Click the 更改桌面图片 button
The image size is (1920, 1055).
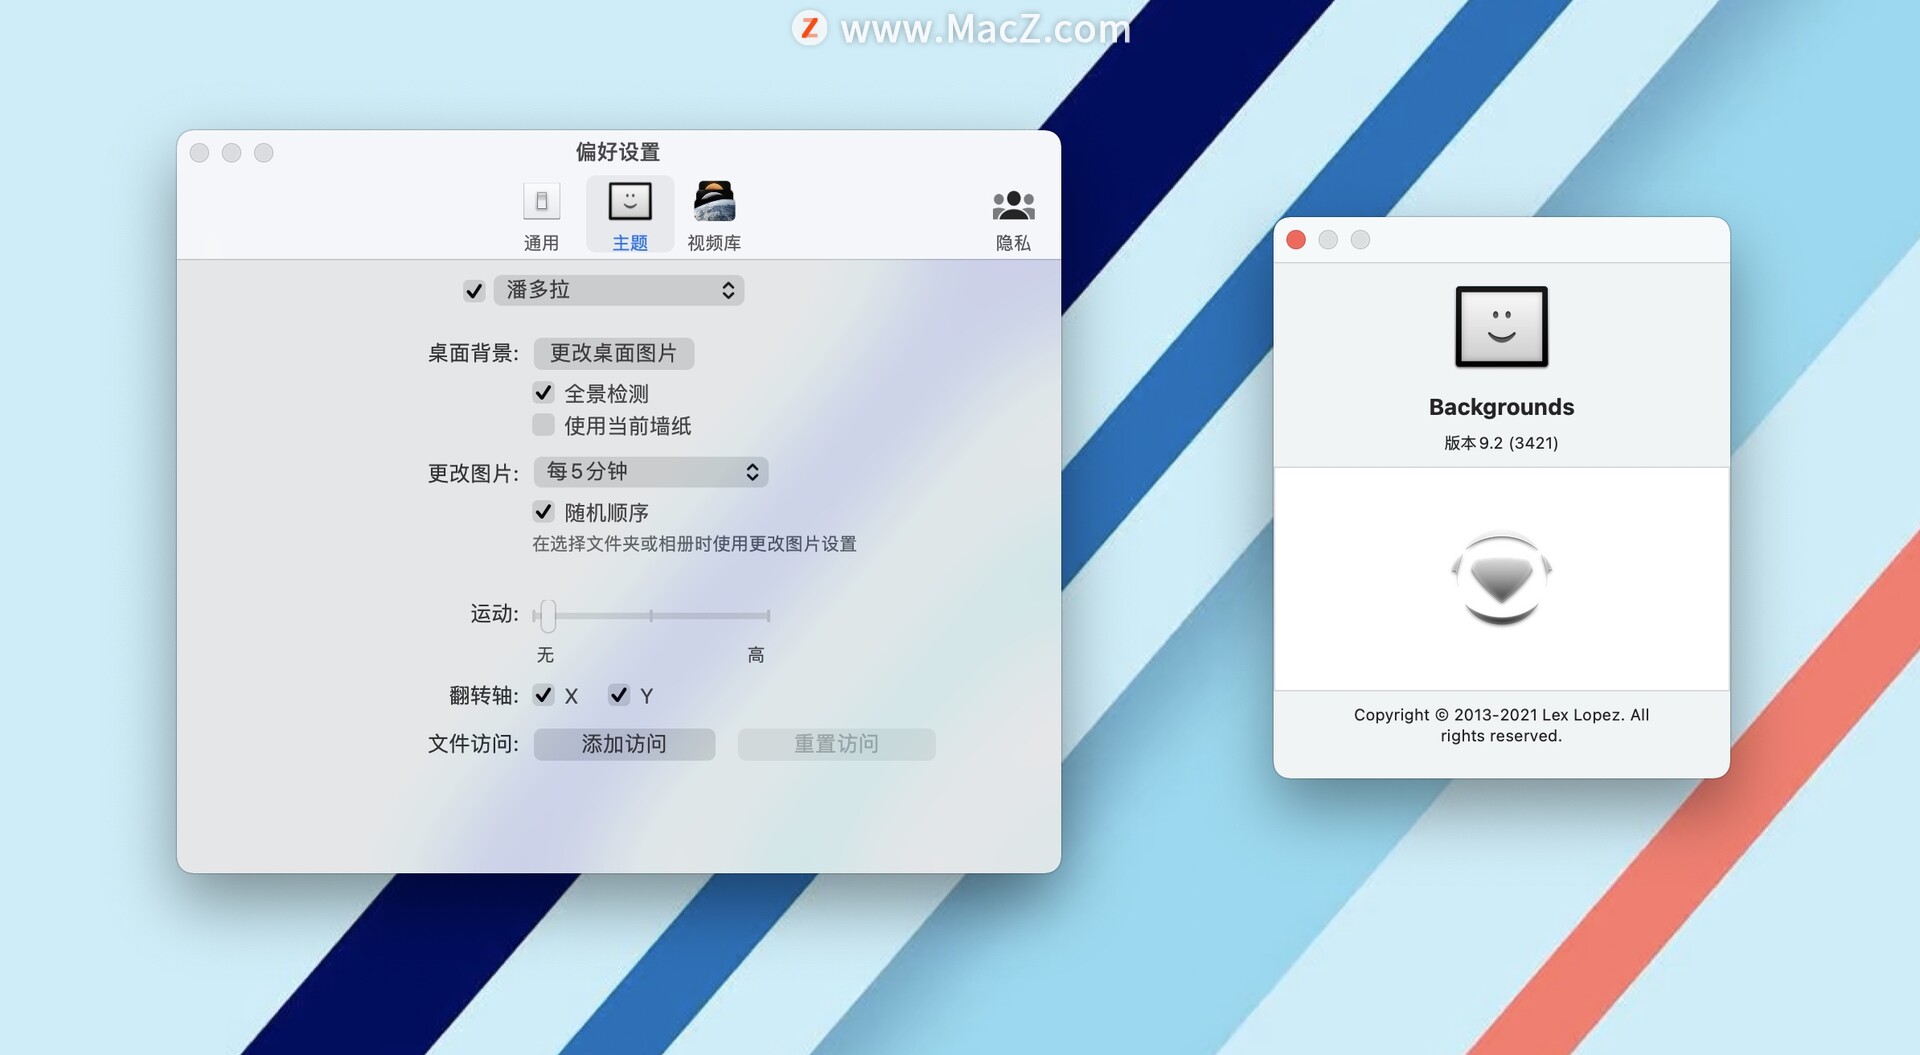614,353
